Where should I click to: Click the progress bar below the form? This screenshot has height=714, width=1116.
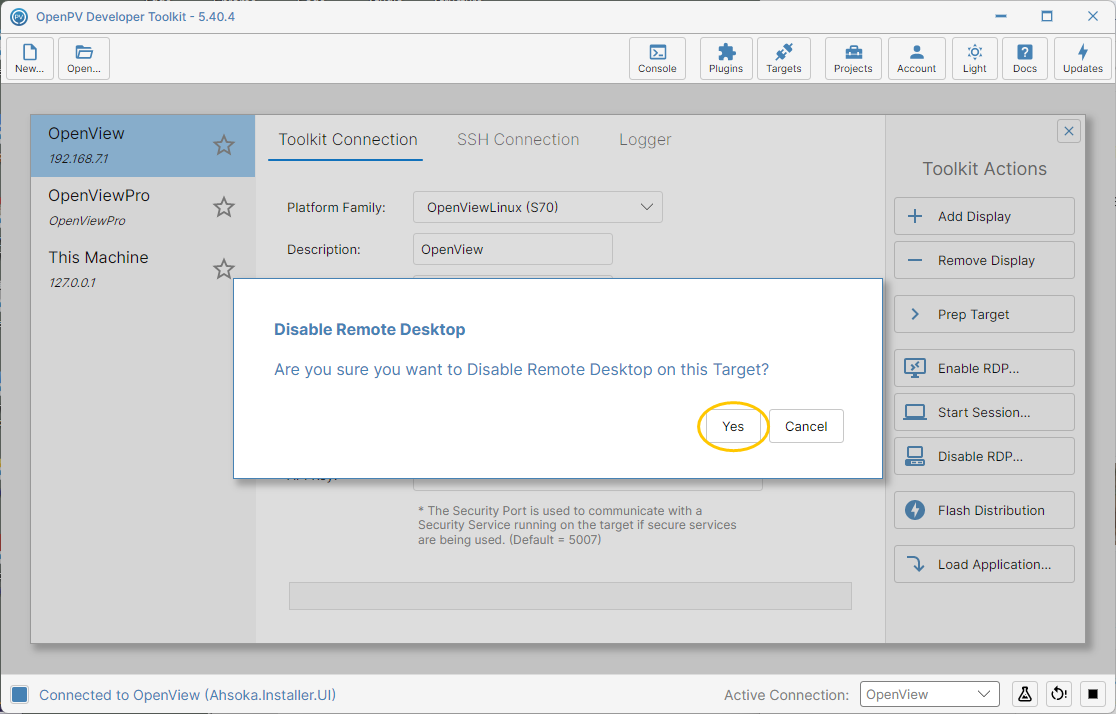[x=570, y=596]
